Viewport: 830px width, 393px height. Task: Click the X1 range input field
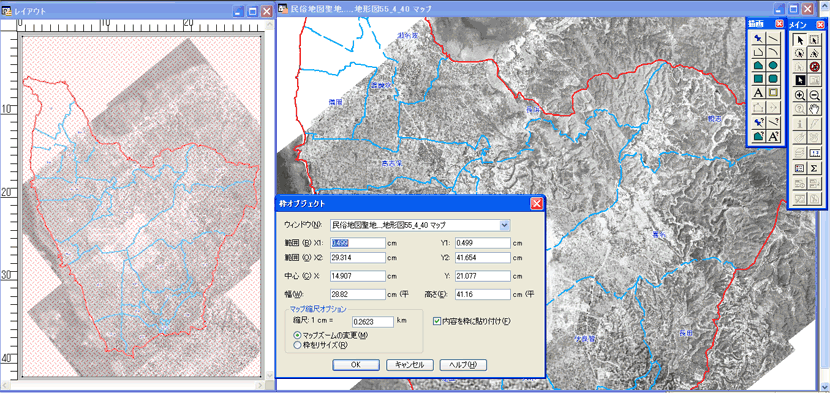(358, 243)
